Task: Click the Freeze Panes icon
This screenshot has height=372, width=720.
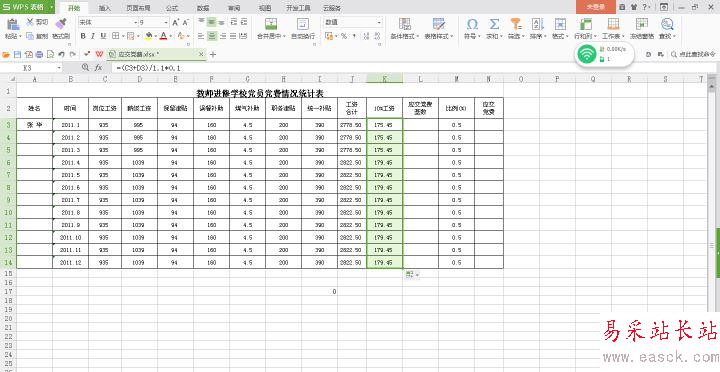Action: (642, 24)
